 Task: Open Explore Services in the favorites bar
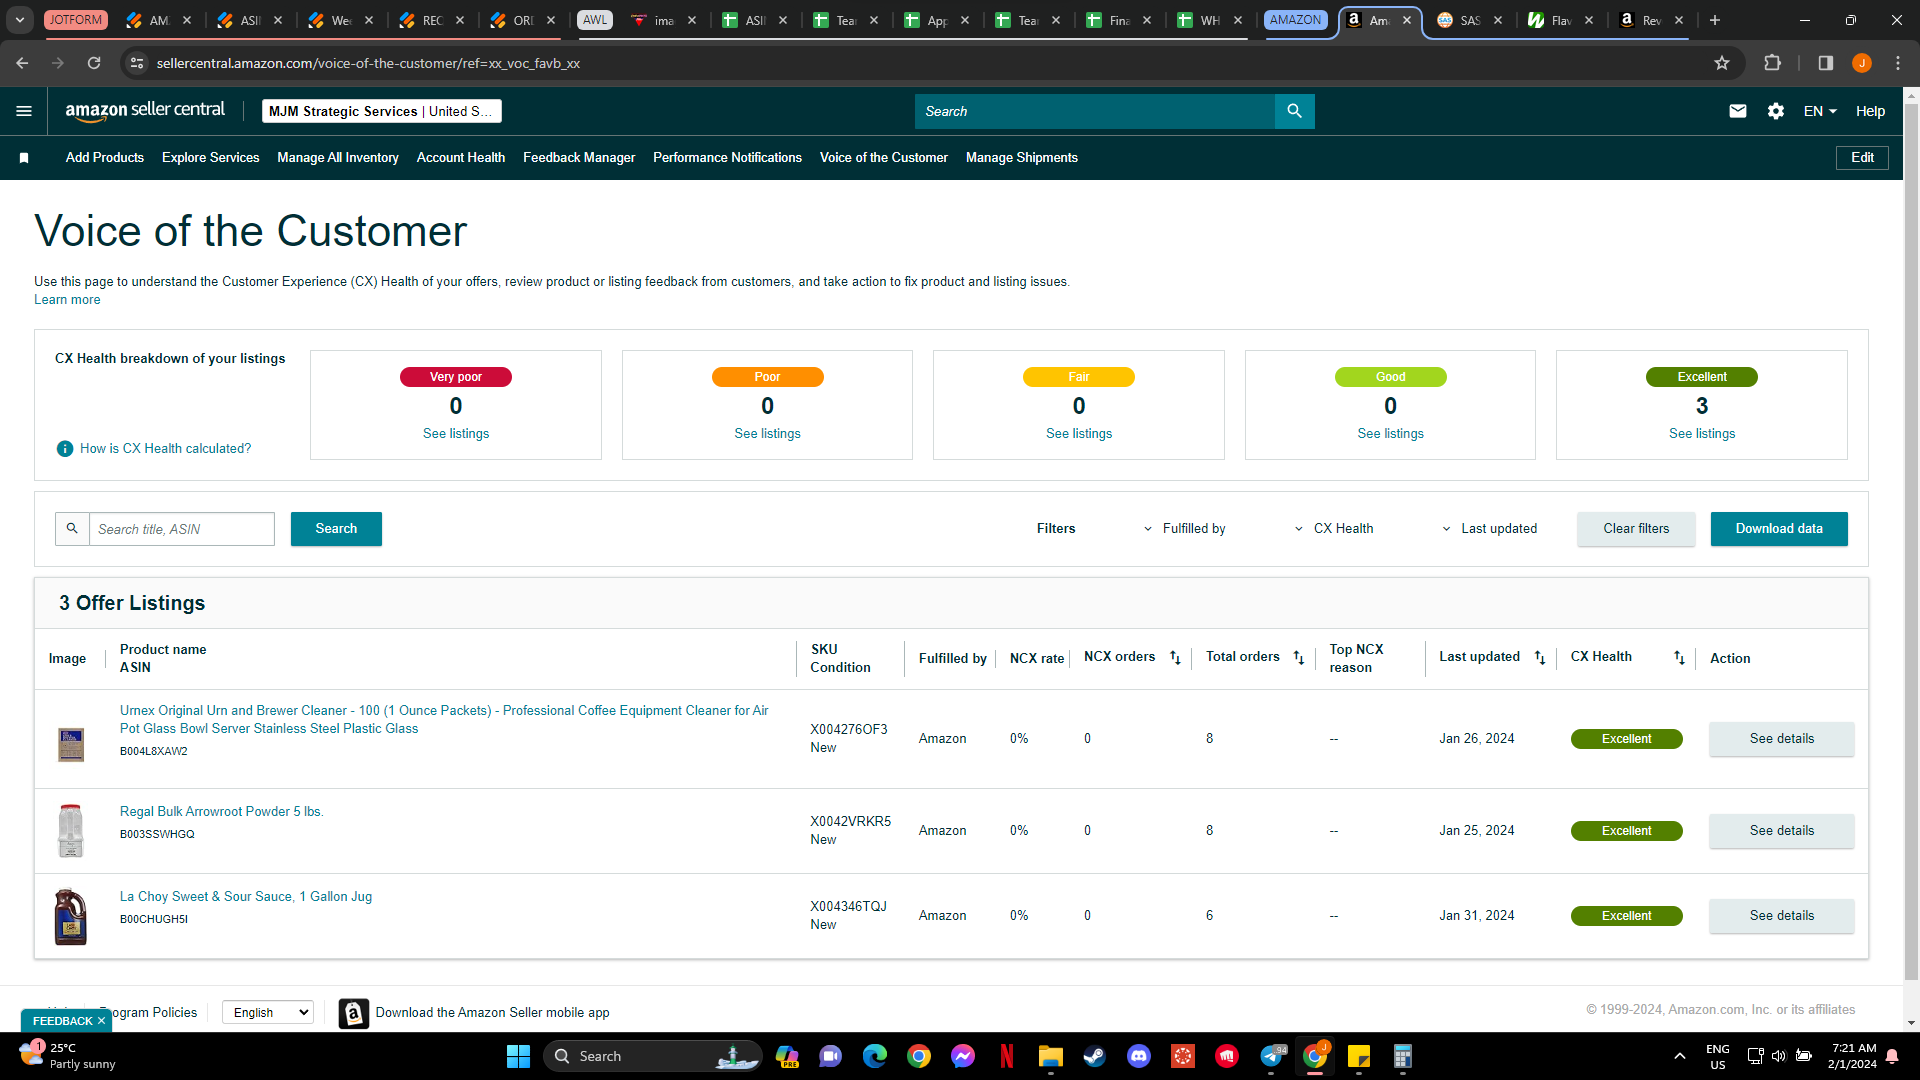tap(211, 158)
